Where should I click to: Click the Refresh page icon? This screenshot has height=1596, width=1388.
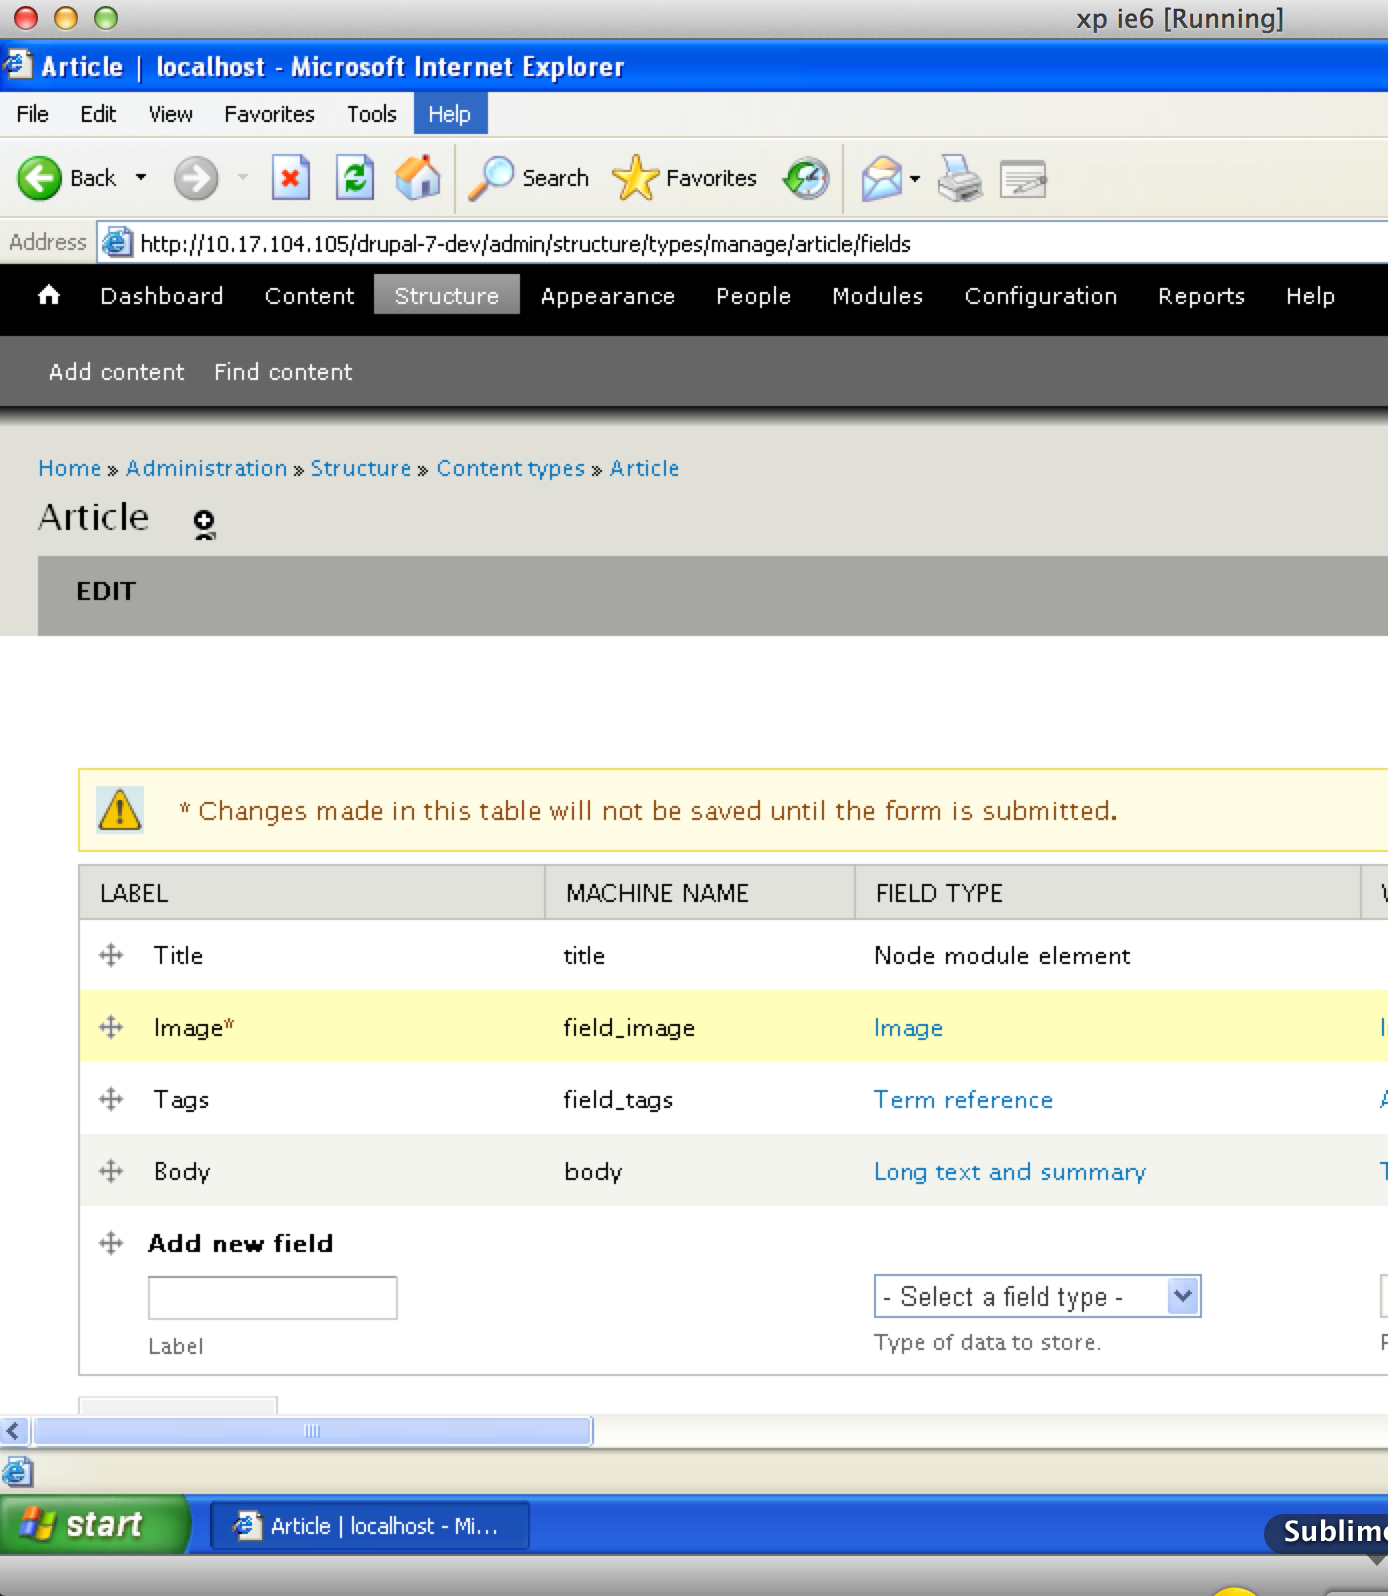click(355, 179)
